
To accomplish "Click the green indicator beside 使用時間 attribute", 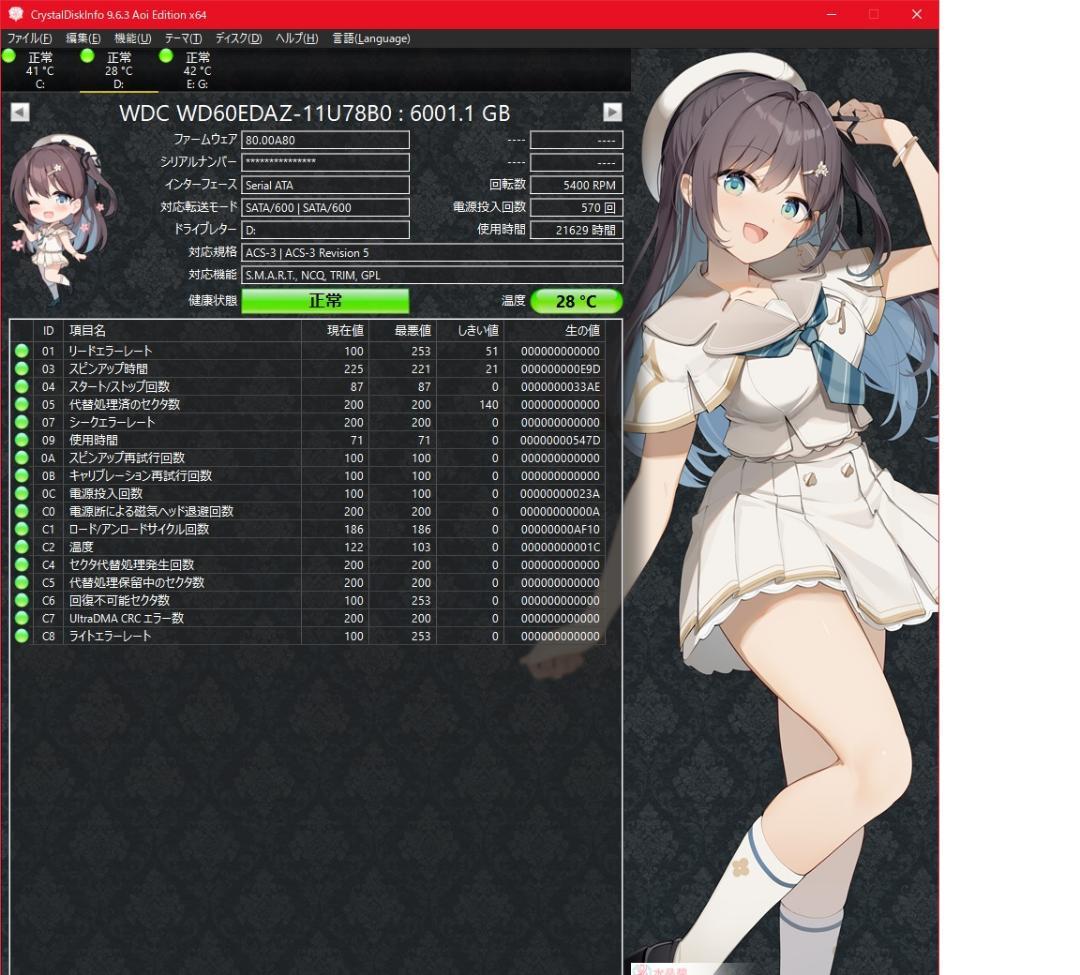I will click(21, 440).
